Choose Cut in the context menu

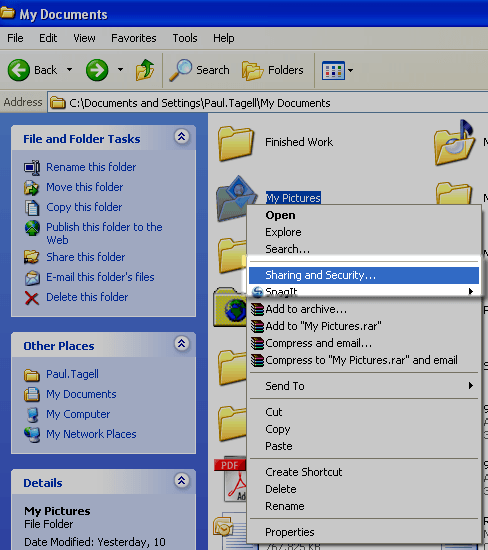click(x=363, y=412)
